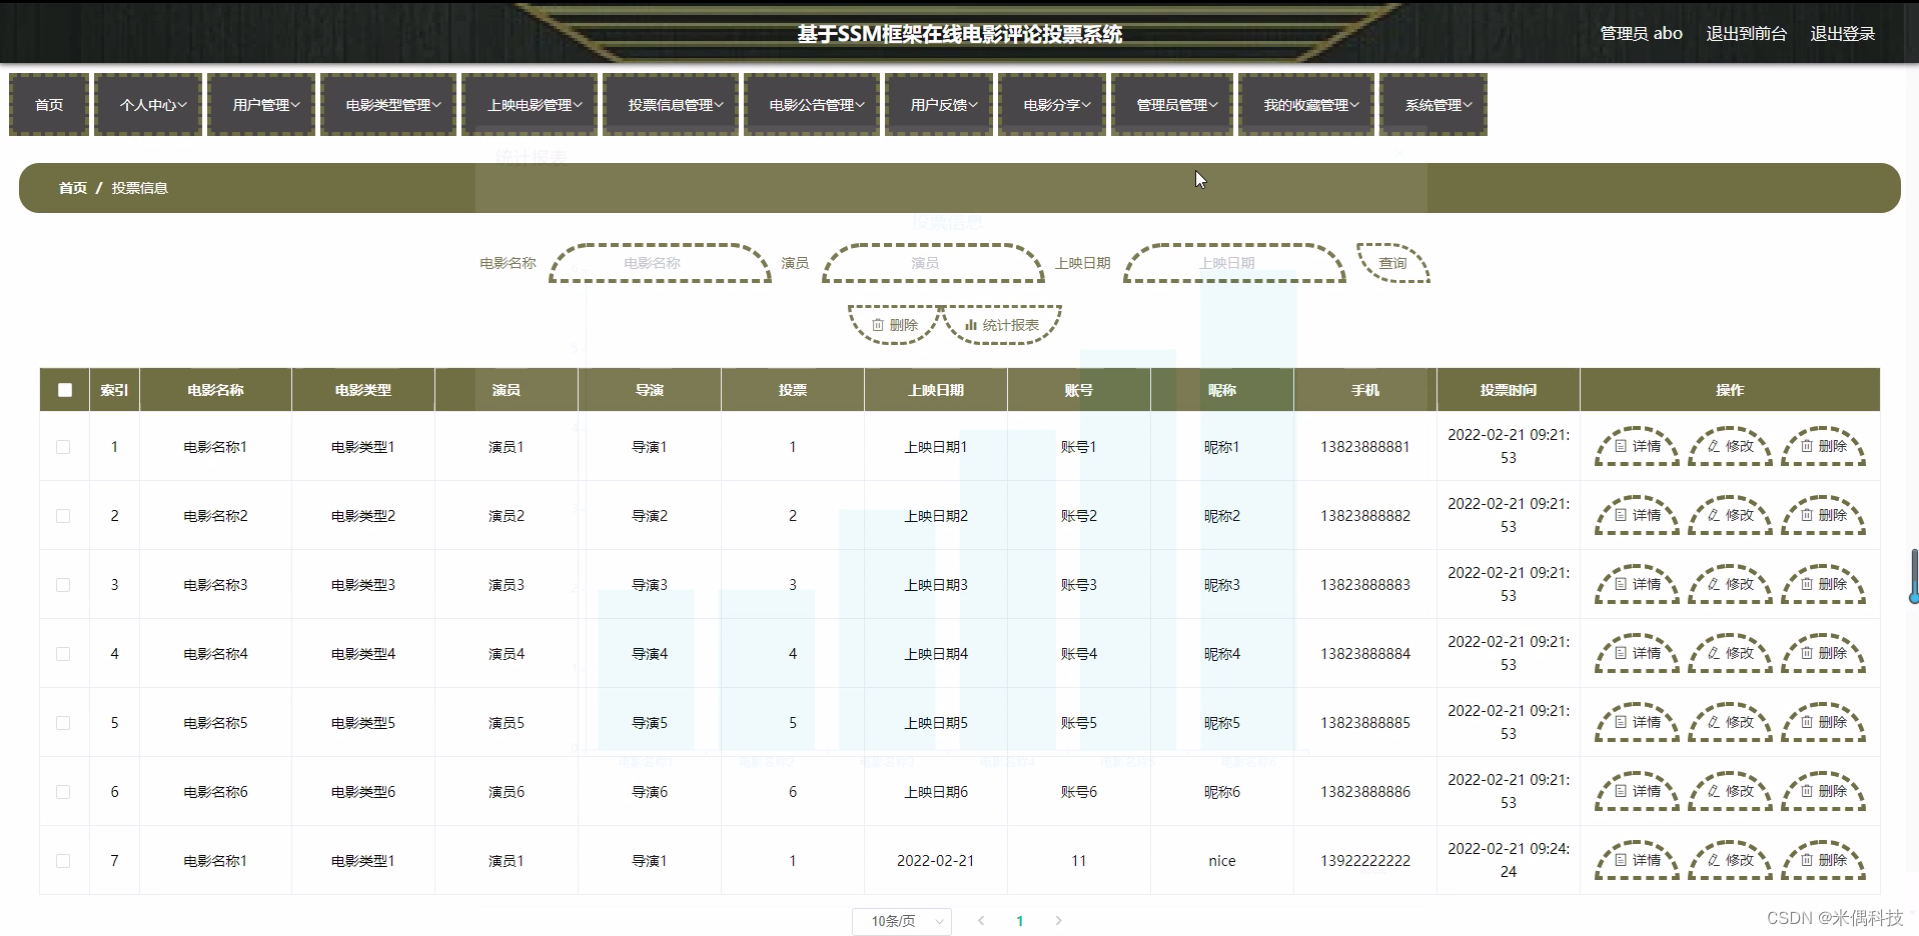The height and width of the screenshot is (936, 1919).
Task: Open the 首页 navigation item
Action: coord(49,104)
